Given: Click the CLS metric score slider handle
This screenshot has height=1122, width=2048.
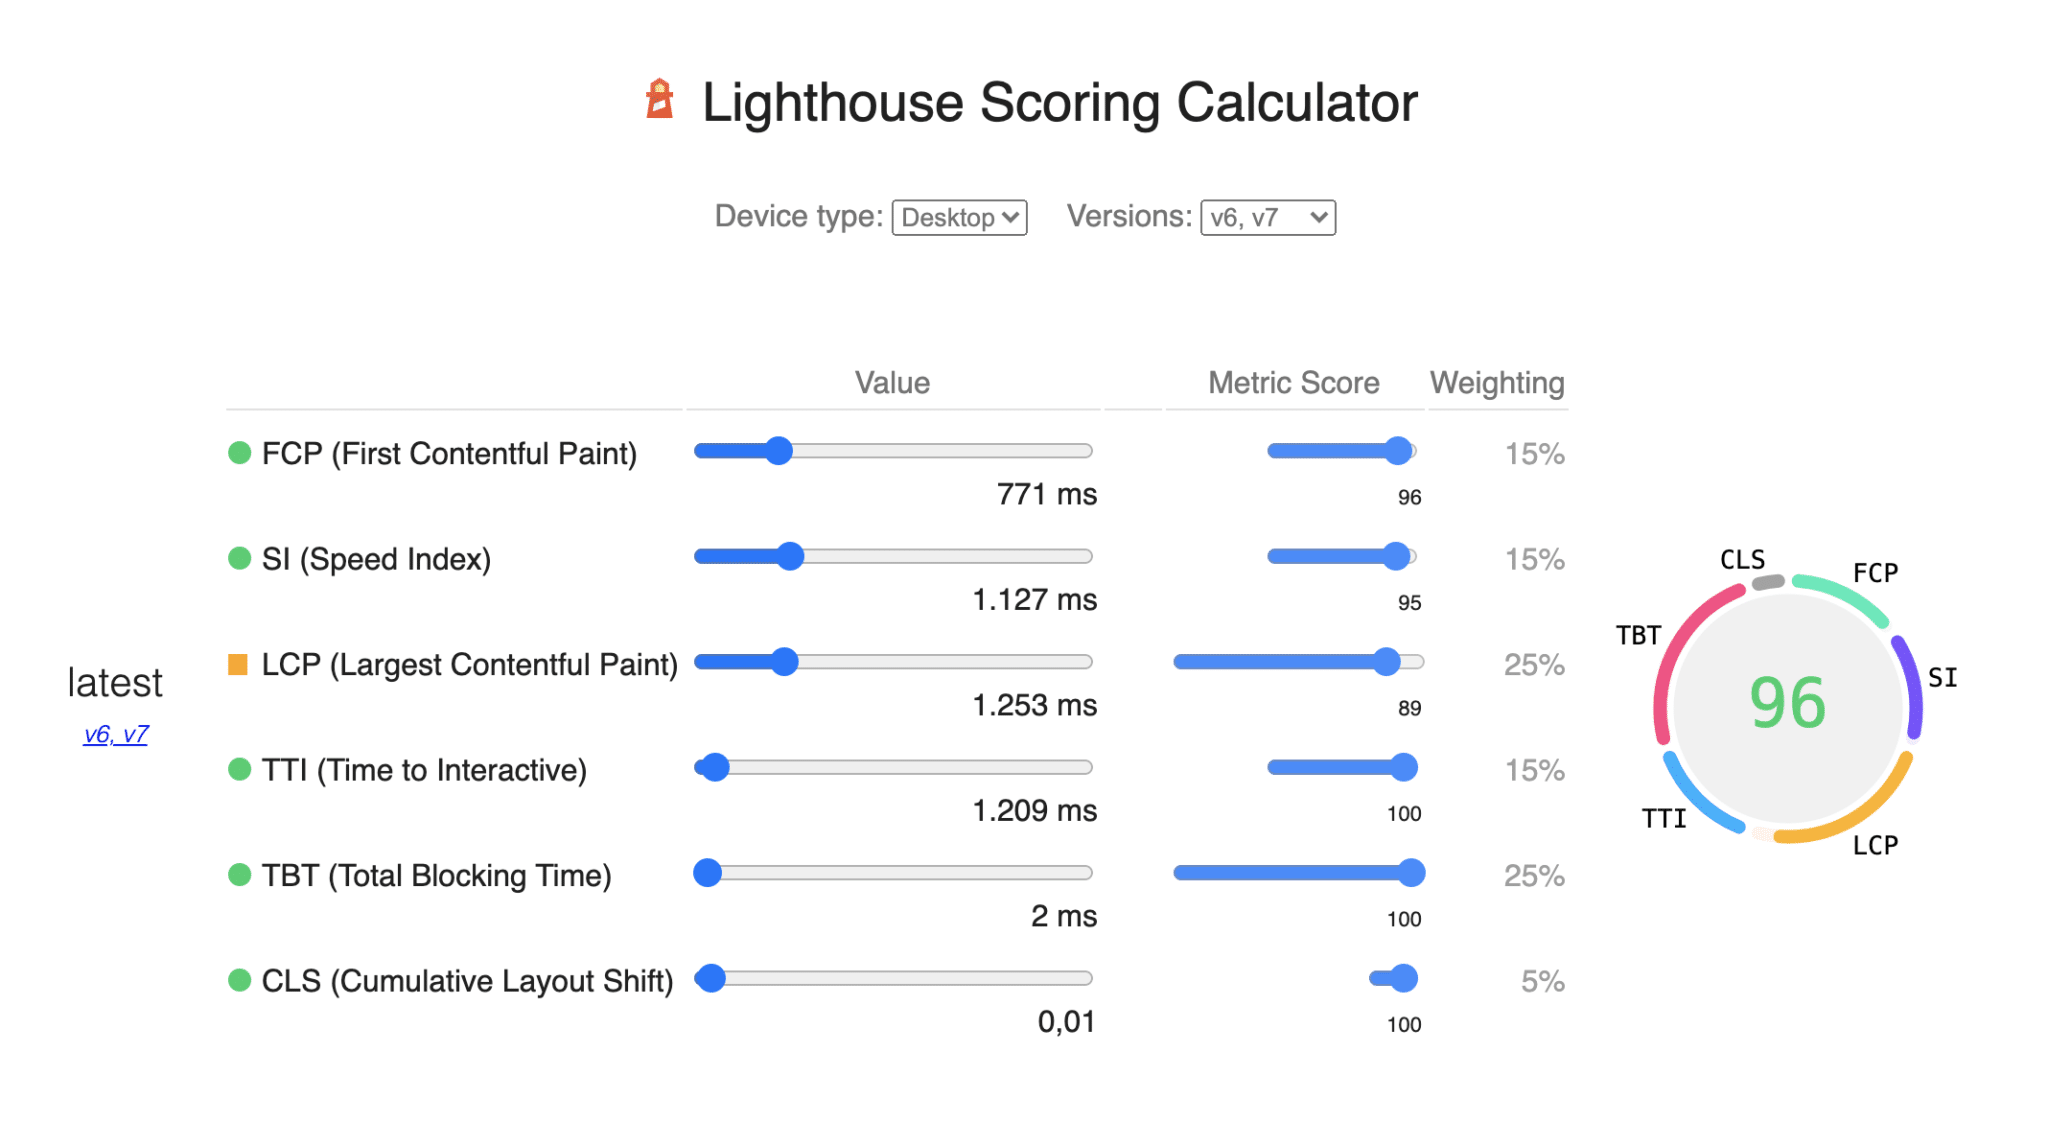Looking at the screenshot, I should [x=1404, y=978].
